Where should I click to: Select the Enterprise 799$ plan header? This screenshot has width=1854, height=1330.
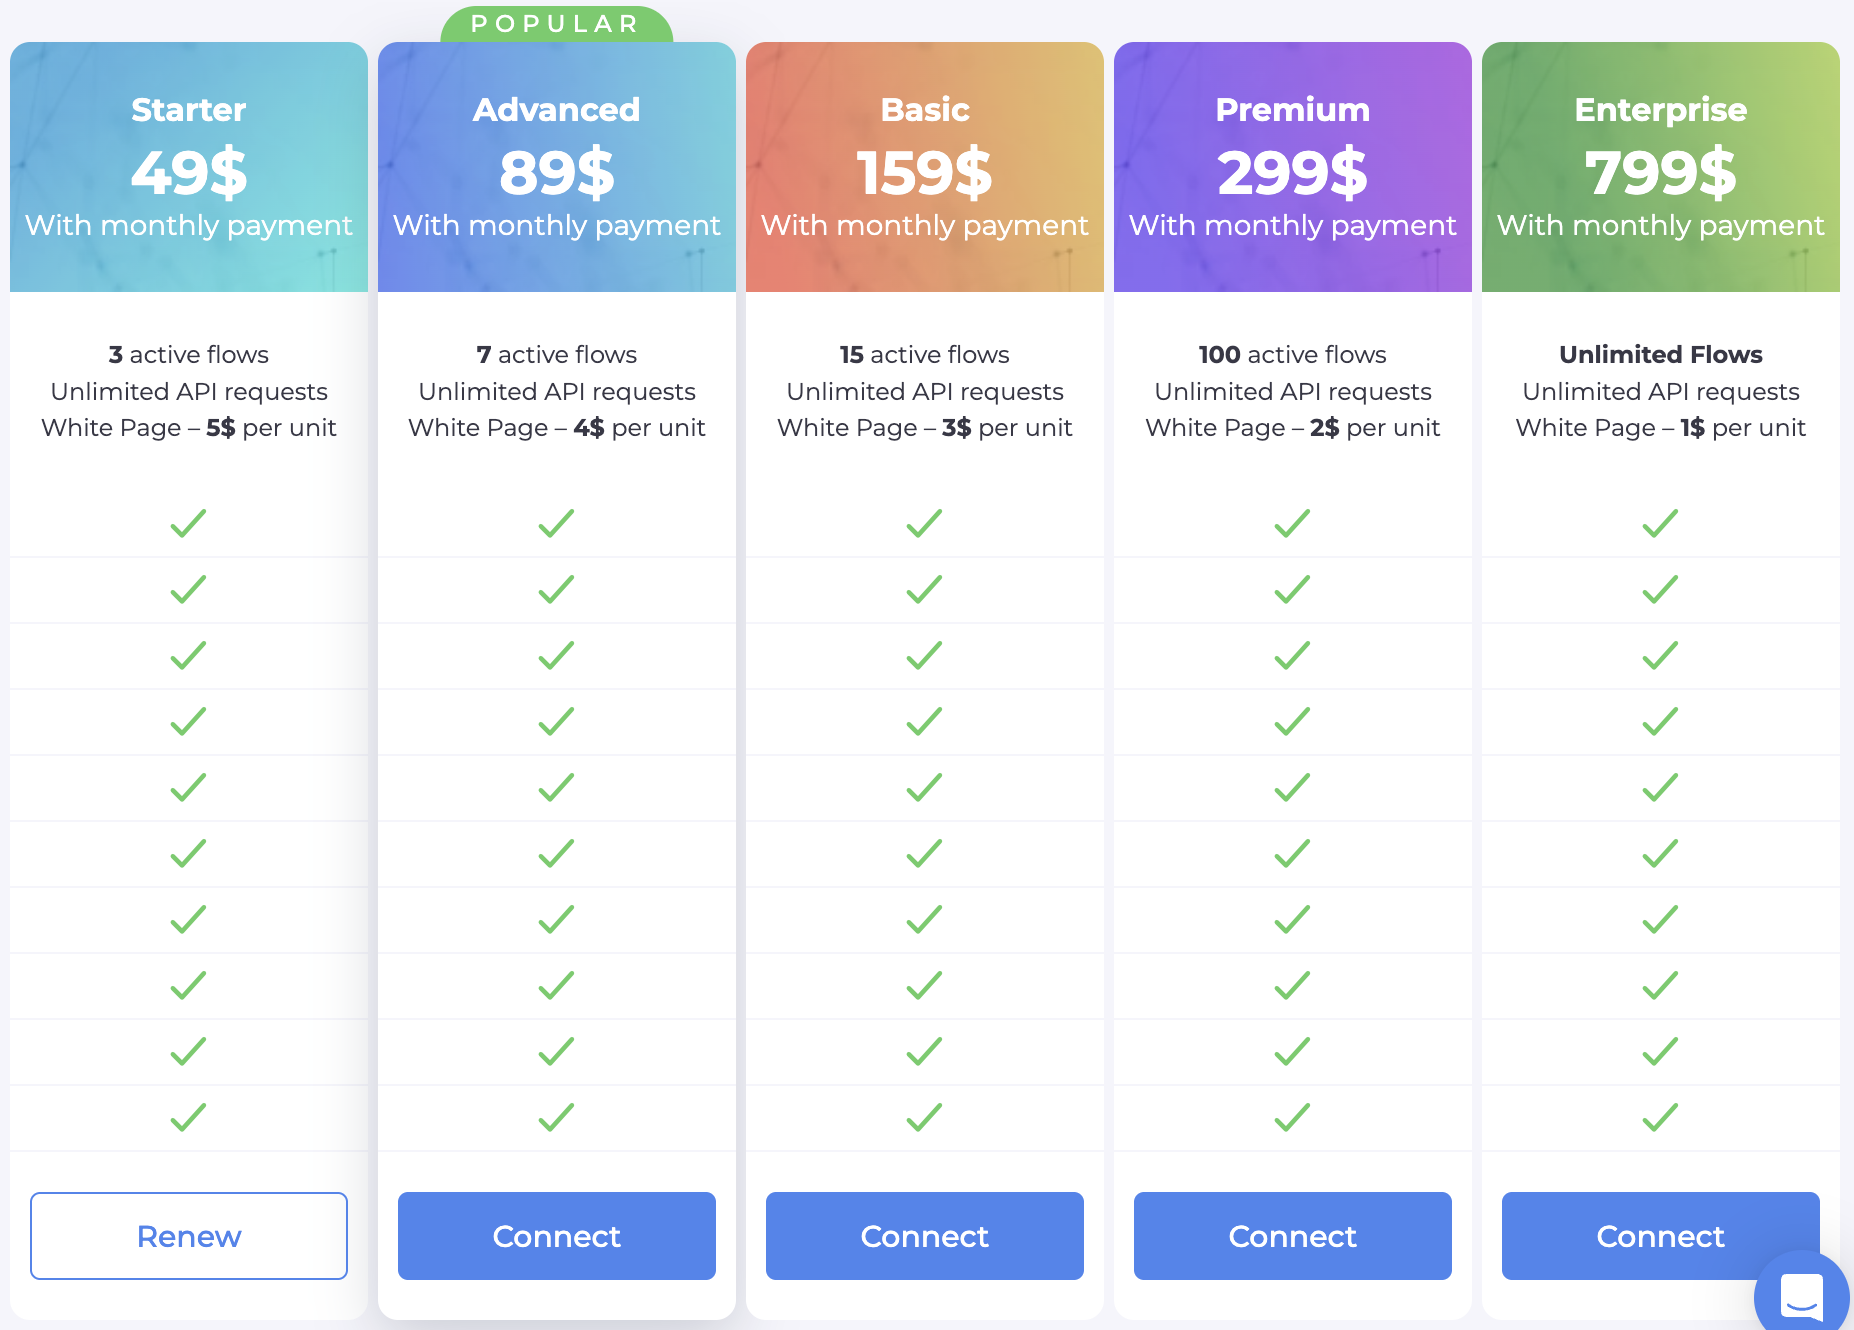tap(1661, 167)
